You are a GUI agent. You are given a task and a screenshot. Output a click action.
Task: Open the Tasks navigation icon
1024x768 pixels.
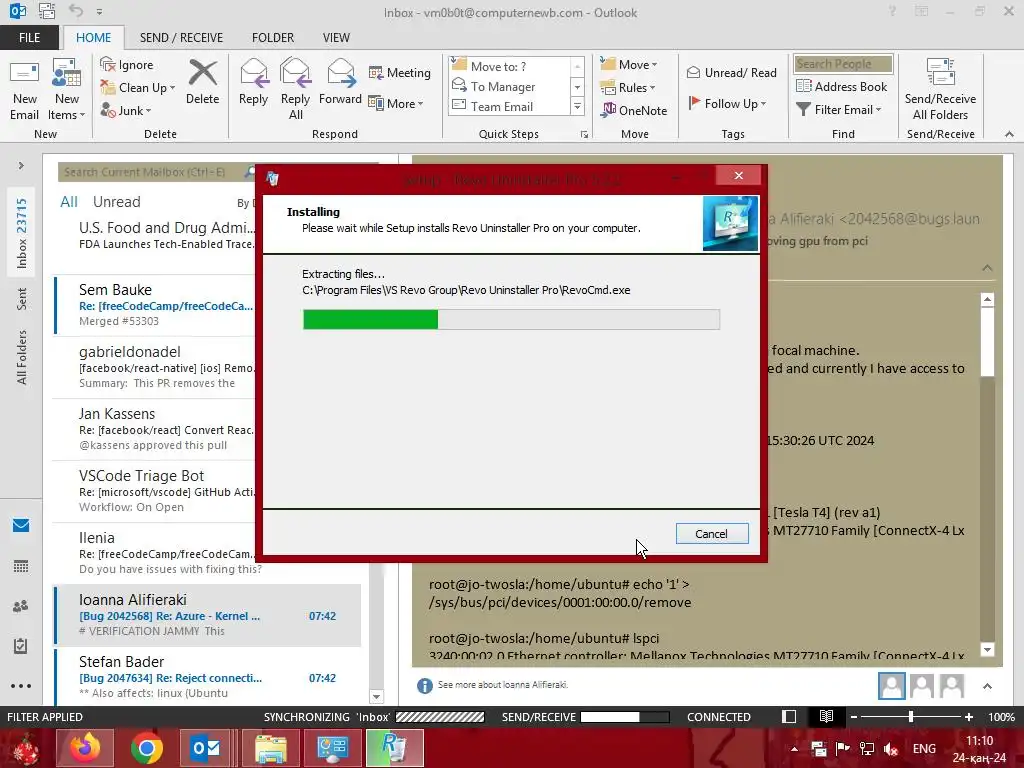click(21, 646)
